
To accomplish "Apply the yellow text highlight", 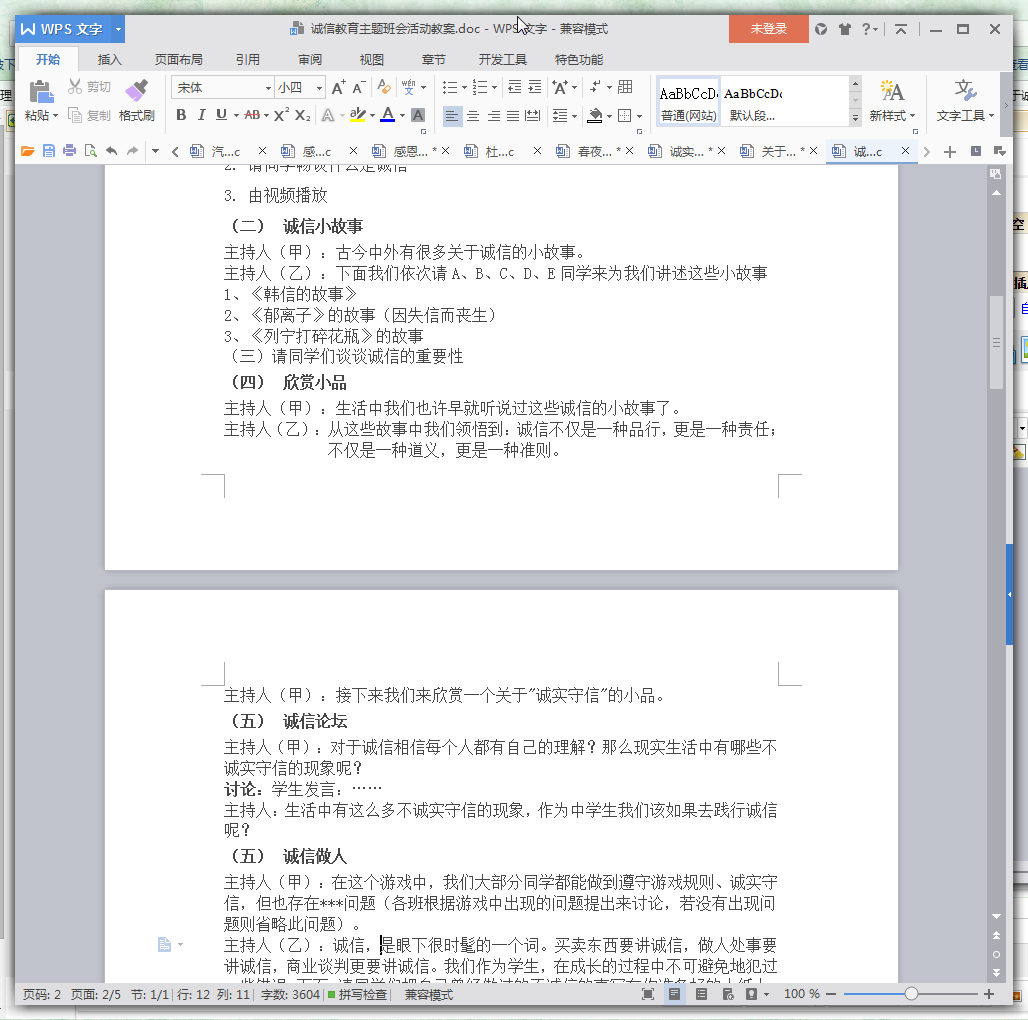I will [357, 115].
